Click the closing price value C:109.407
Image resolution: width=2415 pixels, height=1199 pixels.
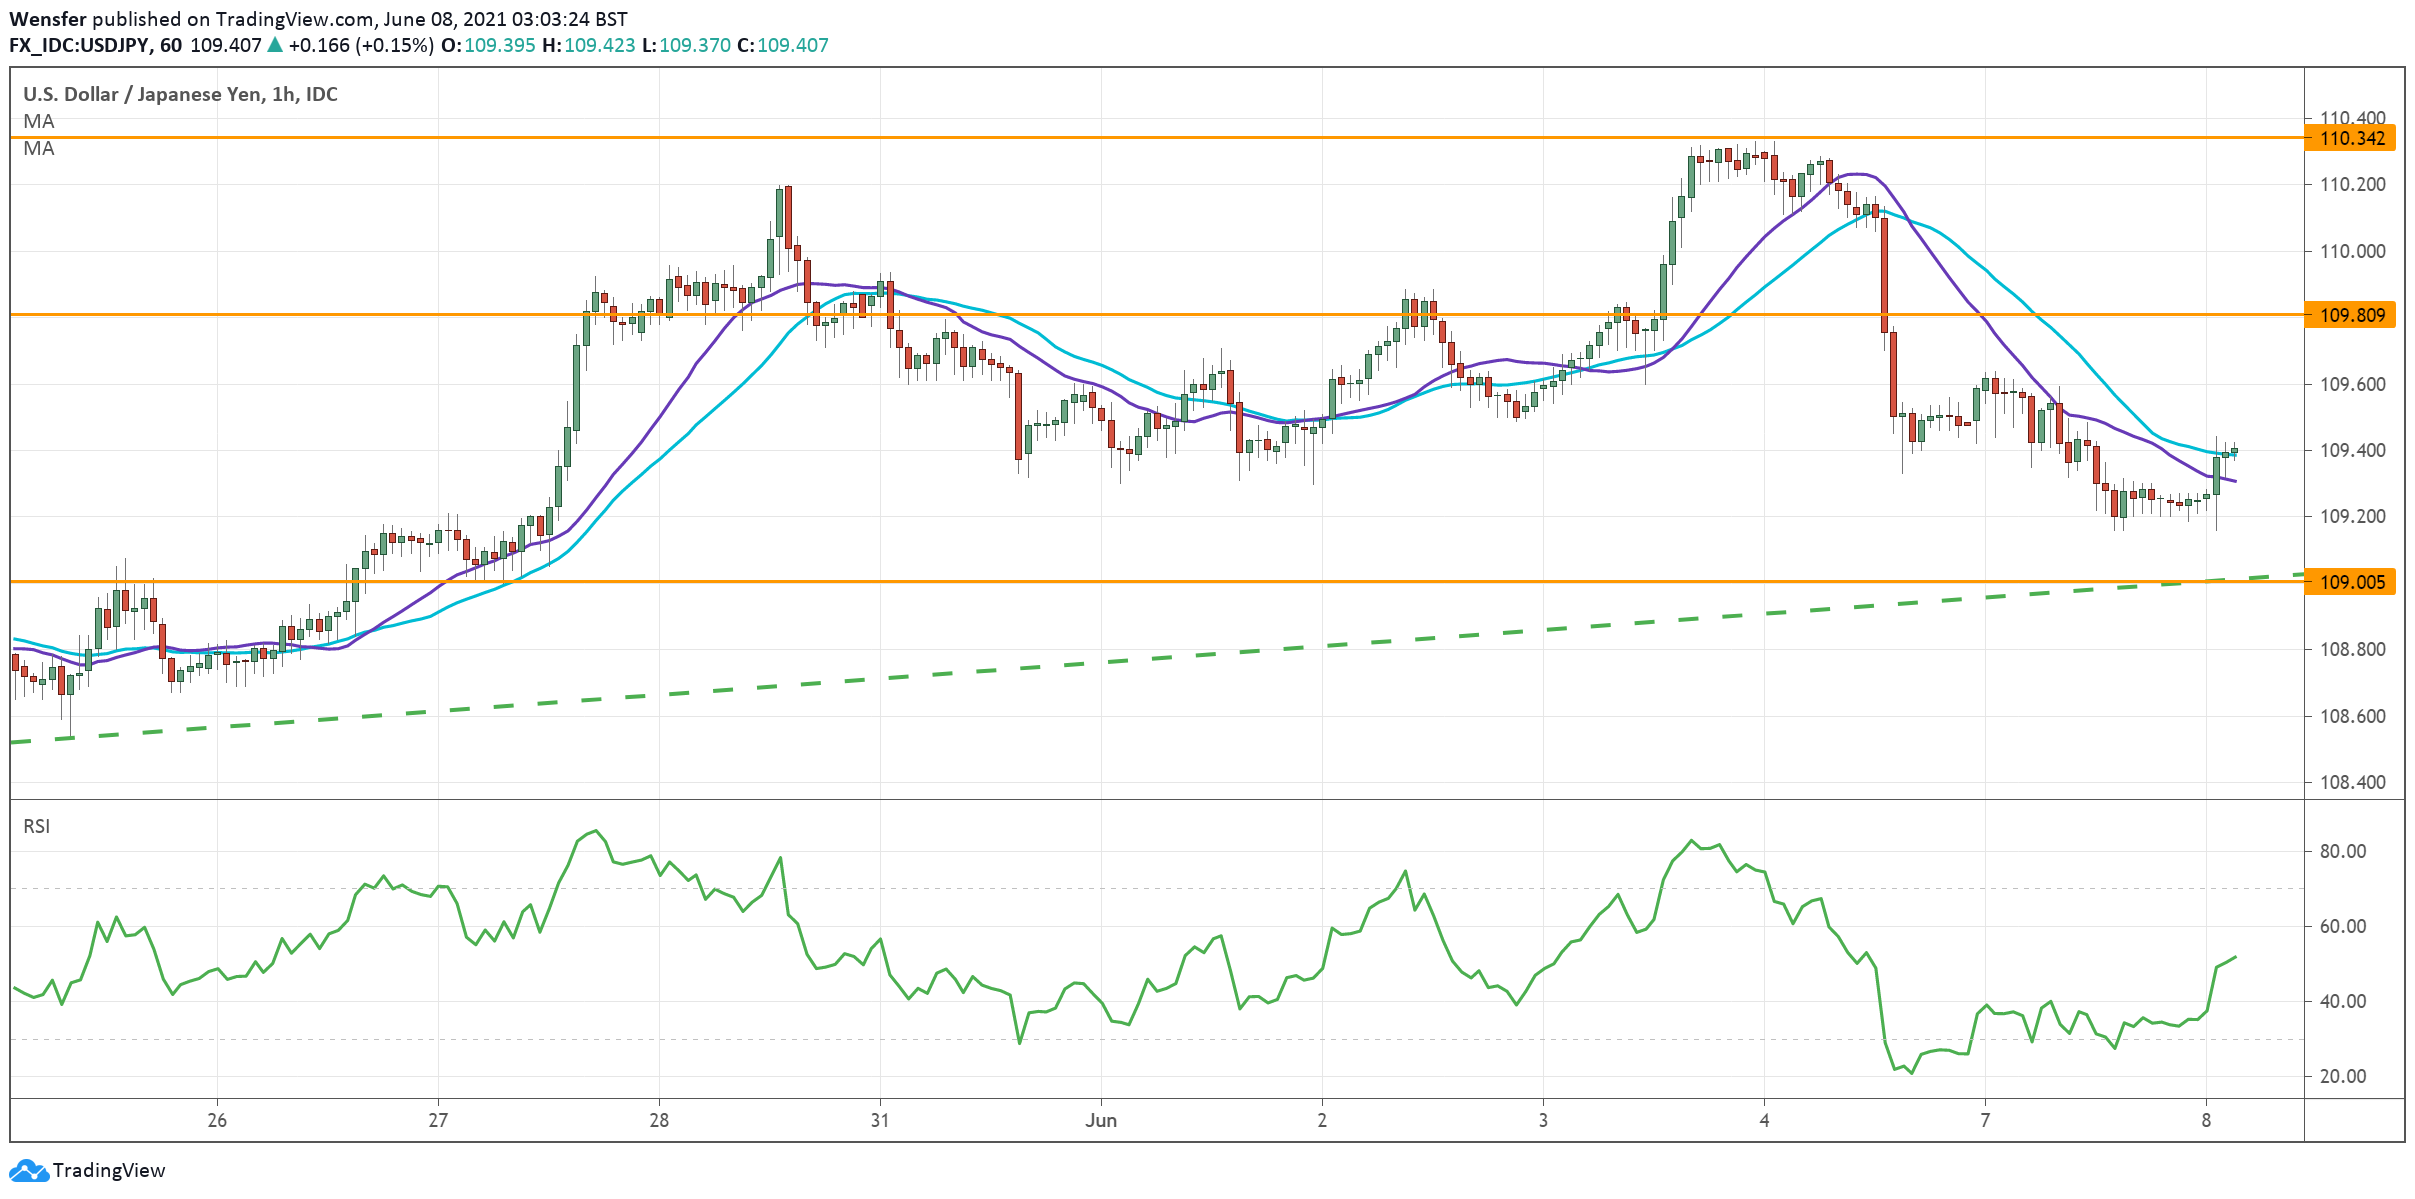[783, 45]
